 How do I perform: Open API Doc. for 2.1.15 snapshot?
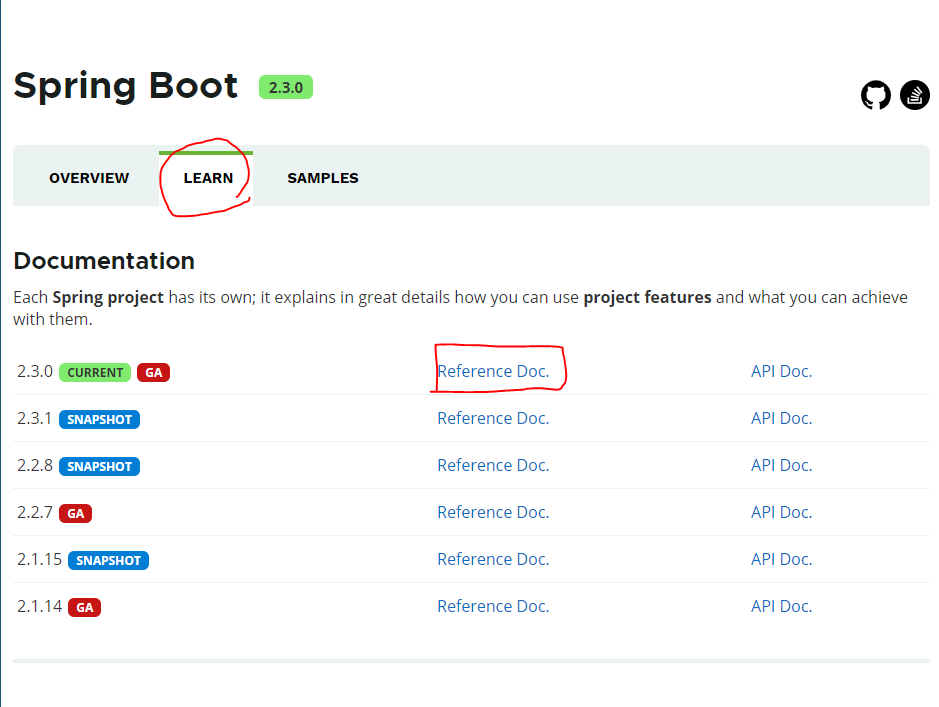click(x=782, y=559)
